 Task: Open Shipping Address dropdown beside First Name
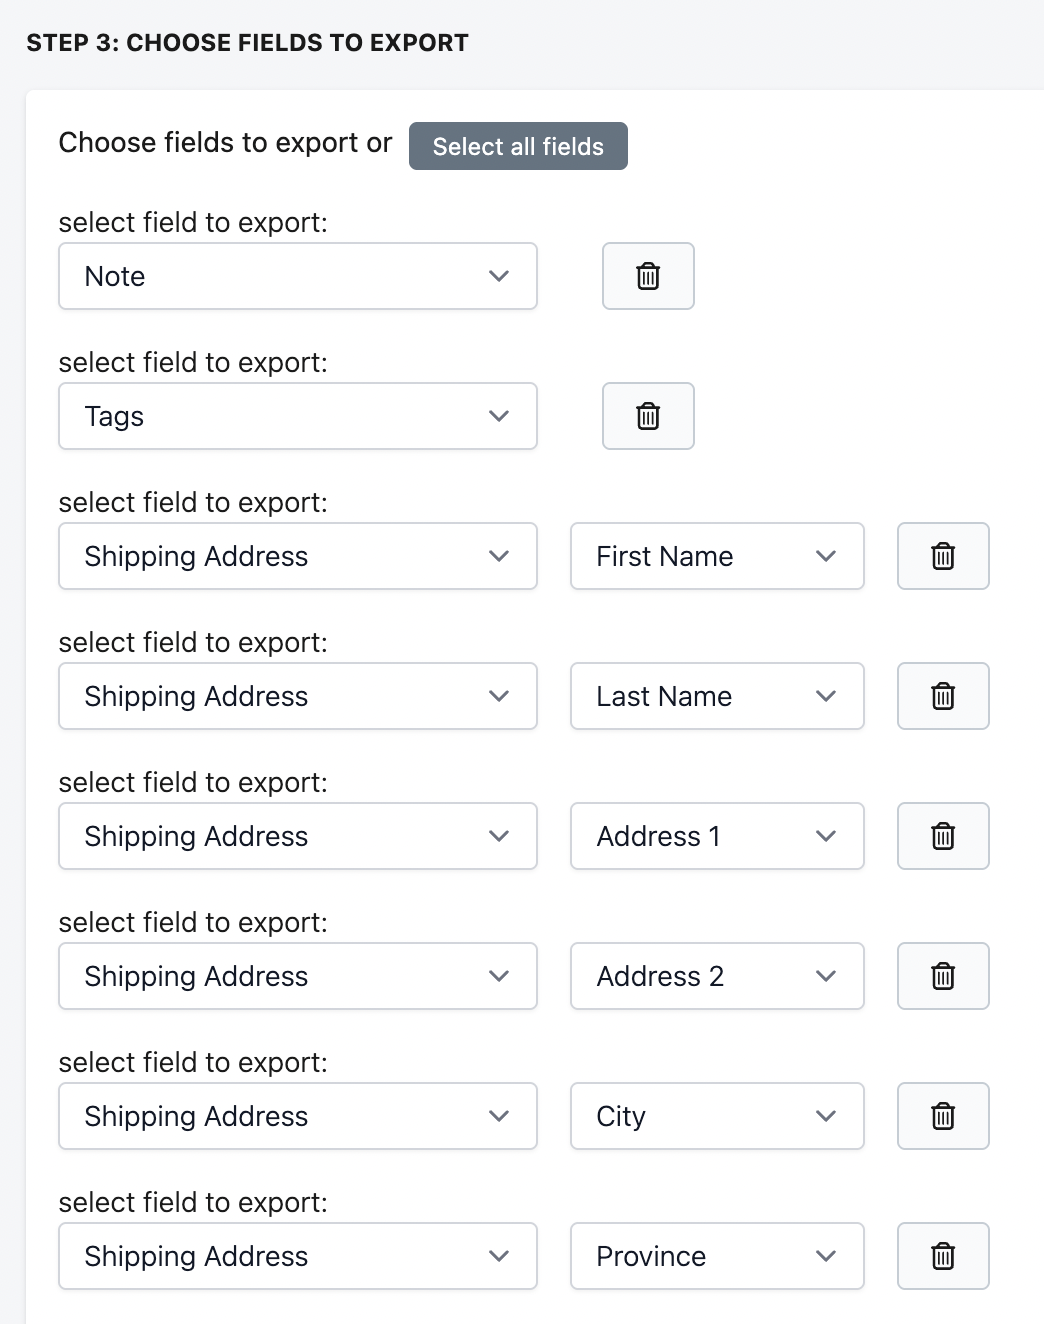[298, 556]
